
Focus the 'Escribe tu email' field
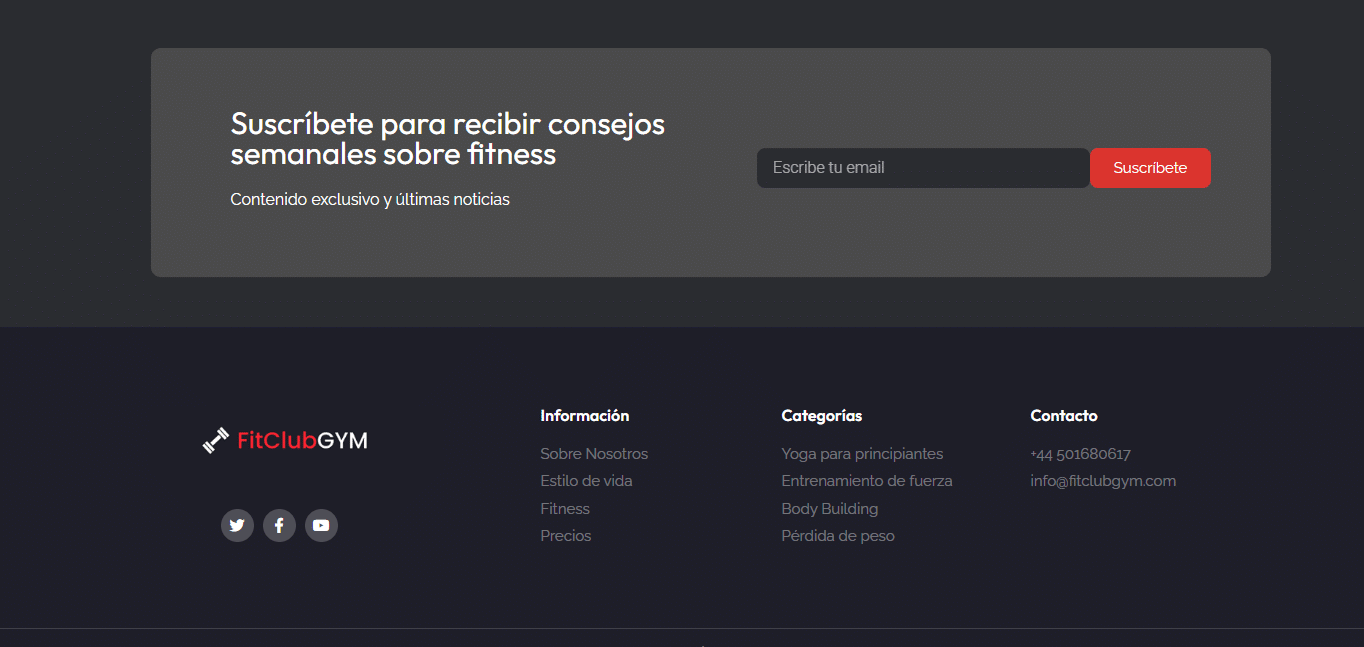[922, 168]
